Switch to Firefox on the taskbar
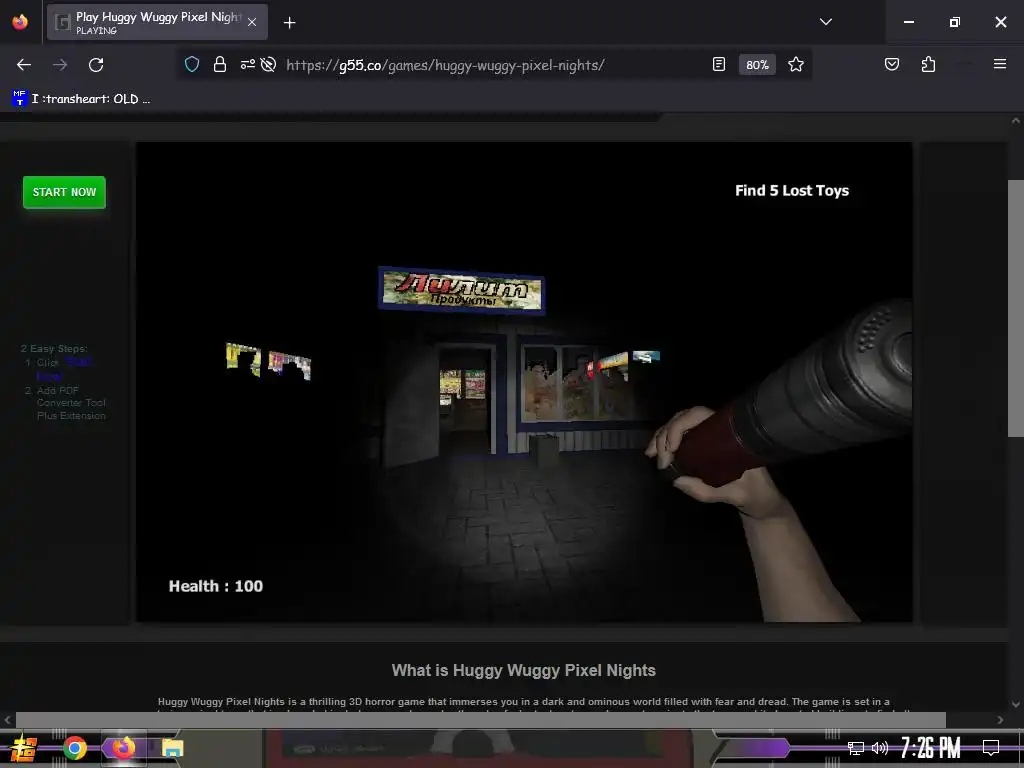The image size is (1024, 768). 123,748
